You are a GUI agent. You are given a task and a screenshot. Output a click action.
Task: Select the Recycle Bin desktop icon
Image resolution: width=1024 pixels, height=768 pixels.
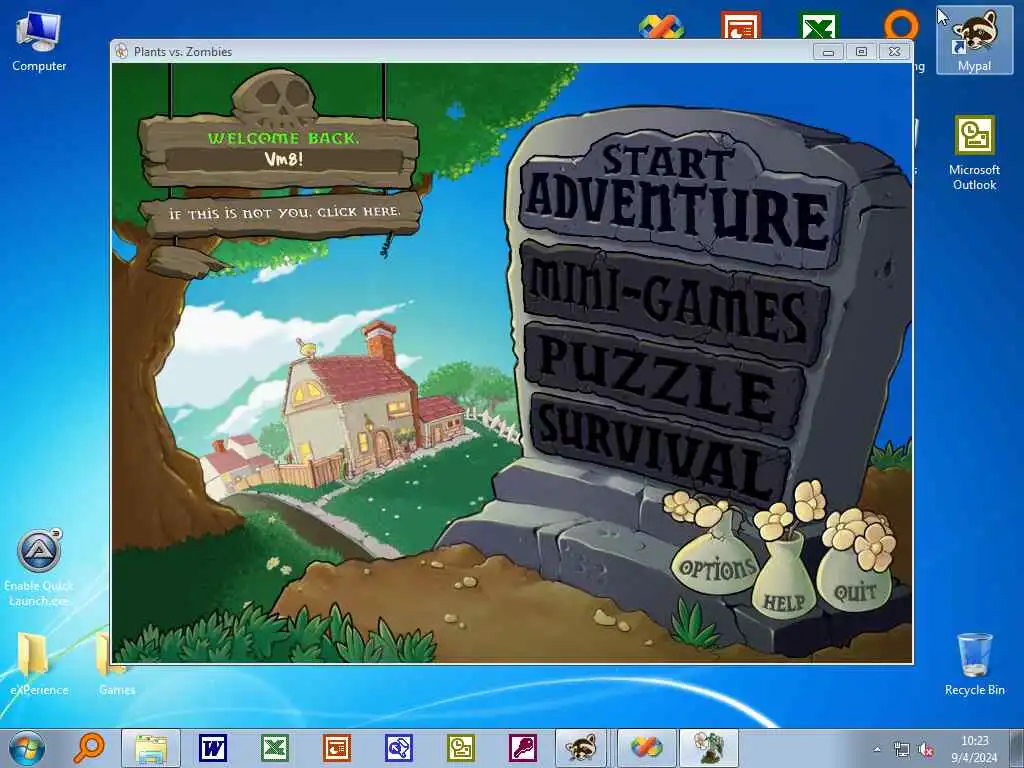pyautogui.click(x=974, y=664)
